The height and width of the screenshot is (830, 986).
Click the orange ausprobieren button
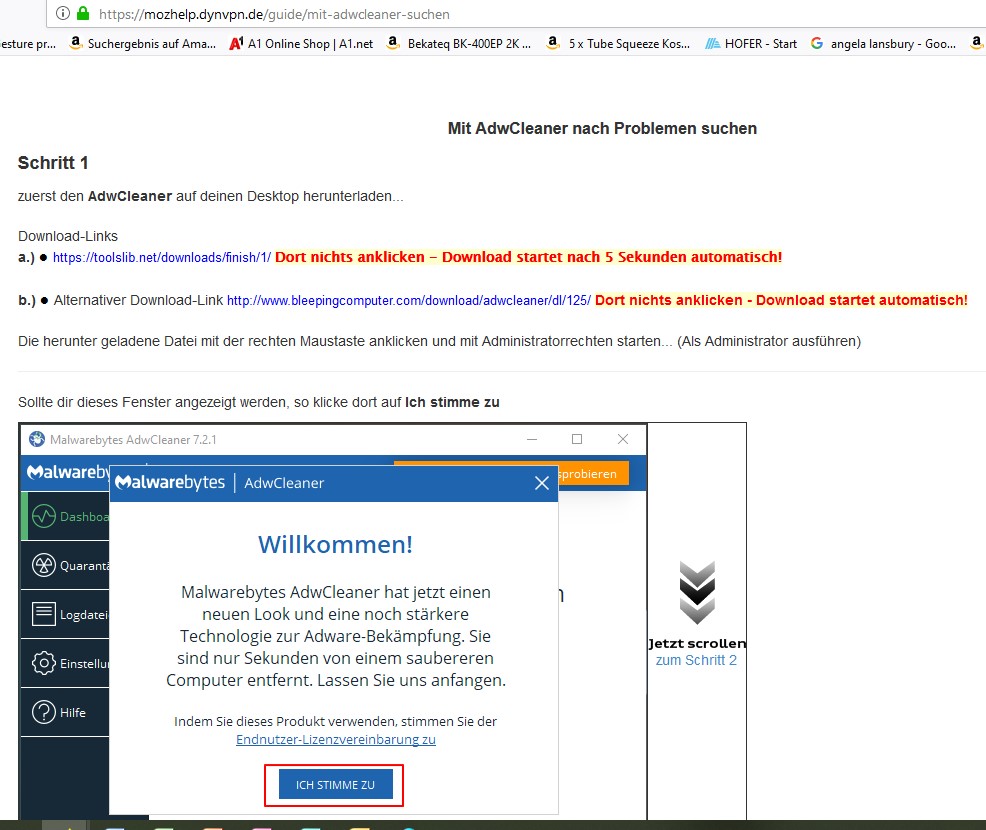tap(593, 473)
